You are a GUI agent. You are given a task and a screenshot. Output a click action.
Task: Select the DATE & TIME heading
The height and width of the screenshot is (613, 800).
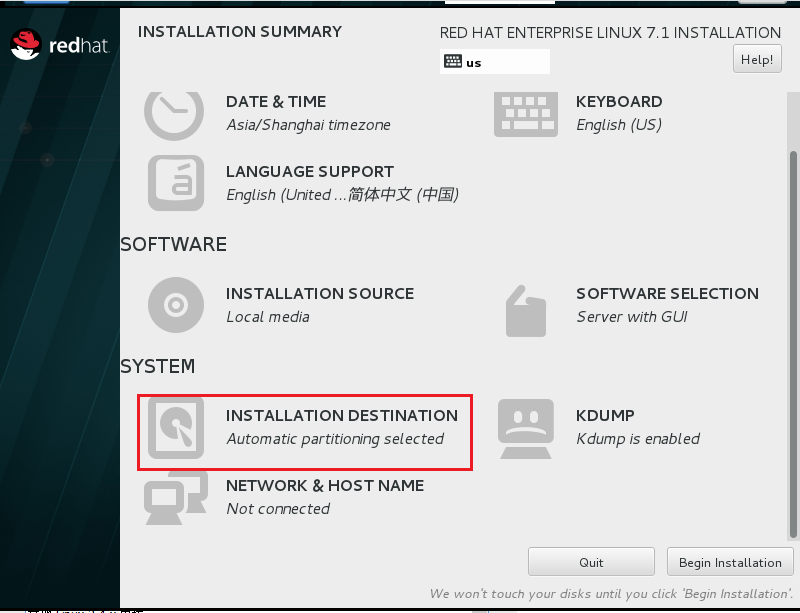coord(276,102)
